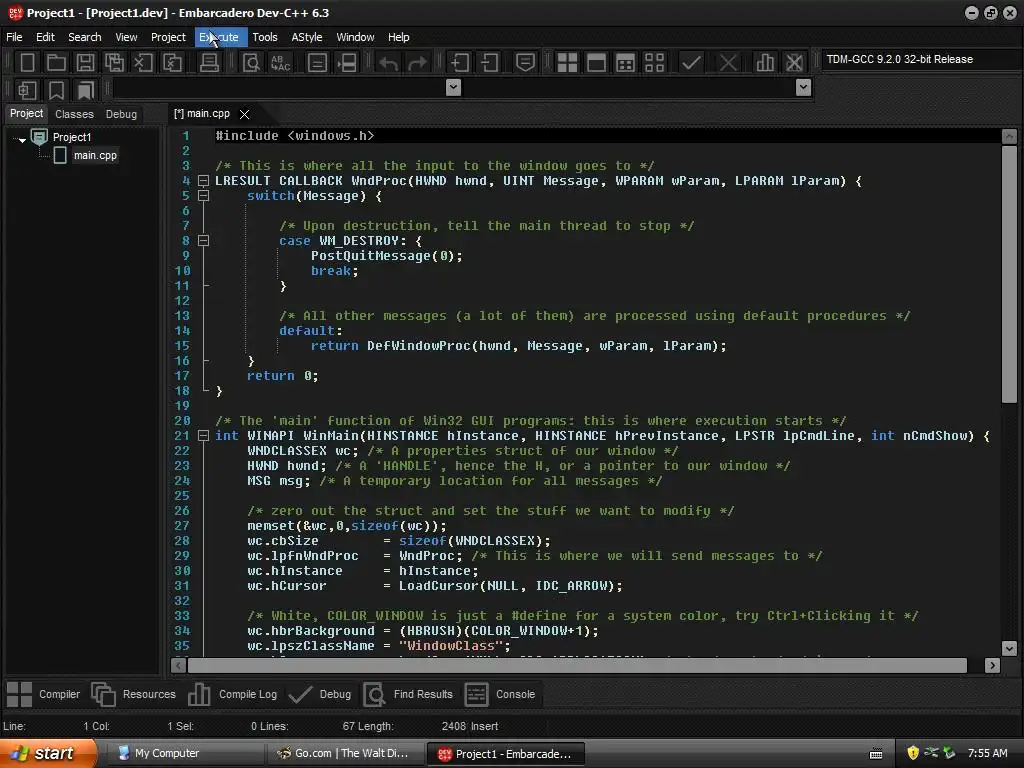Collapse the switch fold at line 5

(x=203, y=196)
